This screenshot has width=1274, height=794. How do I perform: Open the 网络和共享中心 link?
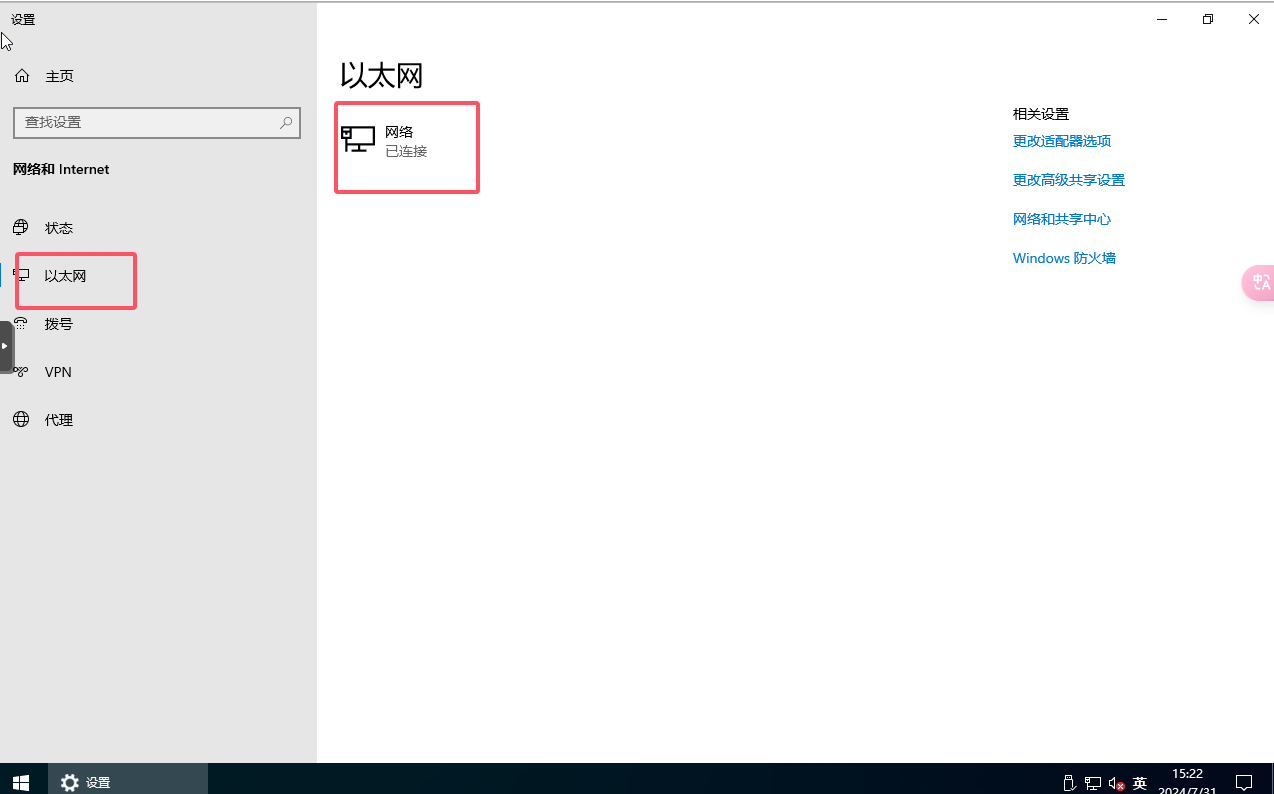[1061, 219]
